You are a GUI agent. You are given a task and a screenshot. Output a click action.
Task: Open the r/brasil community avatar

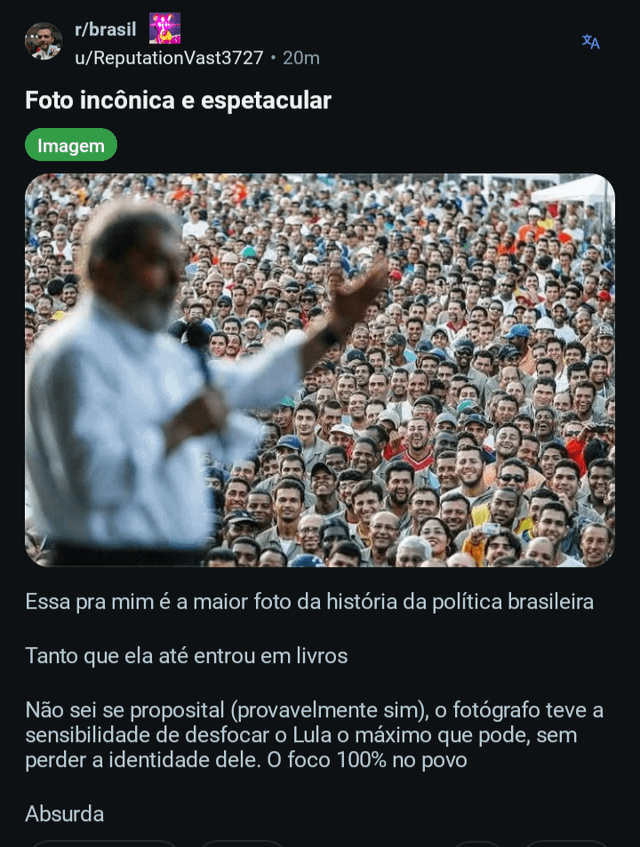click(43, 42)
